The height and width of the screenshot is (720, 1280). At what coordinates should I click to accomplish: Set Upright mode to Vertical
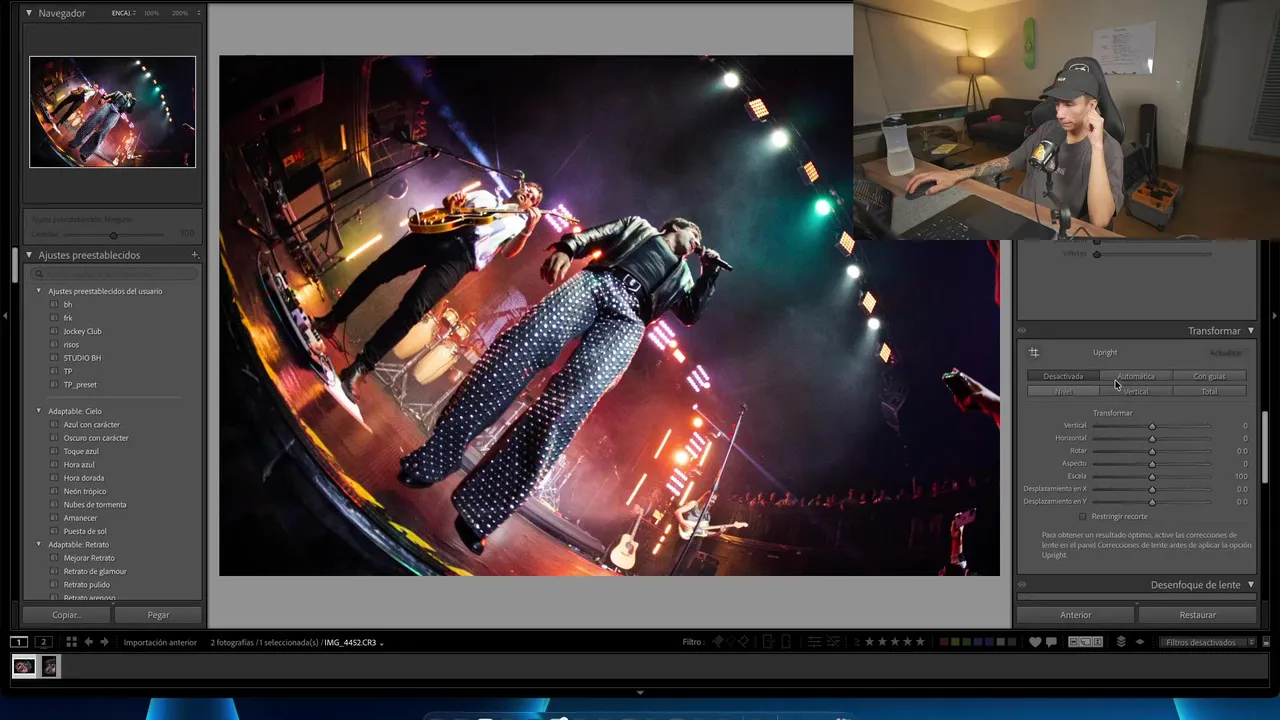coord(1136,391)
